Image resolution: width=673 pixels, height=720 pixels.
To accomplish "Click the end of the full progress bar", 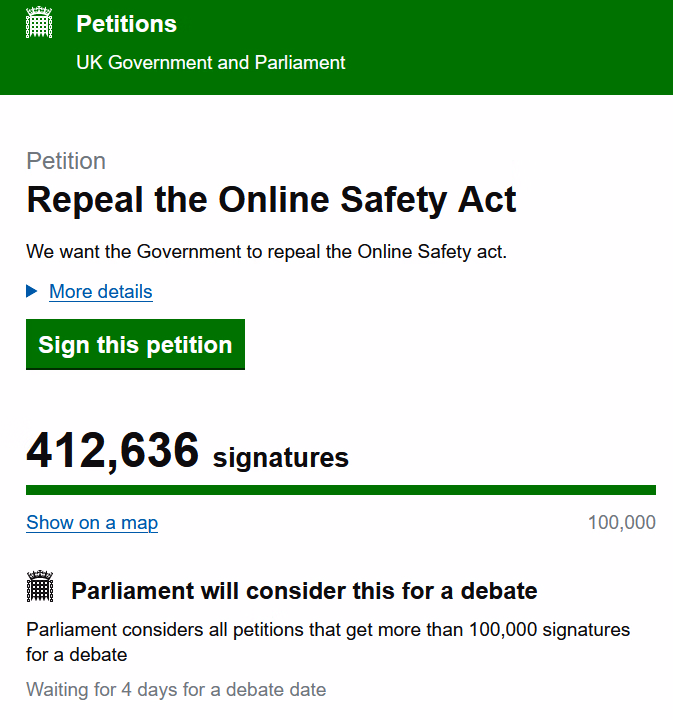I will 652,490.
